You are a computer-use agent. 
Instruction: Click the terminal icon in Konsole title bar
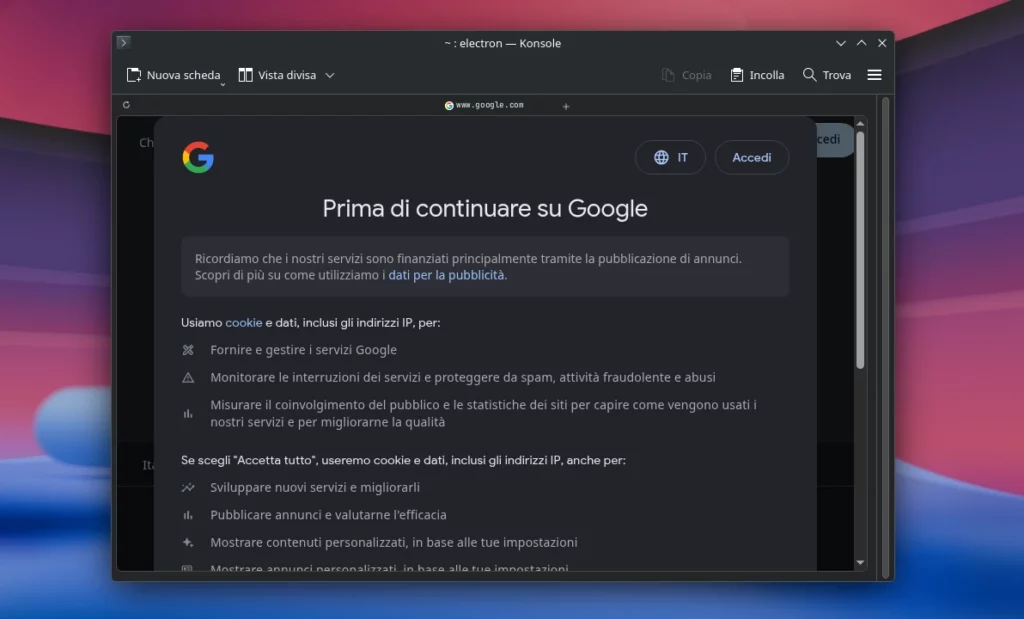123,42
